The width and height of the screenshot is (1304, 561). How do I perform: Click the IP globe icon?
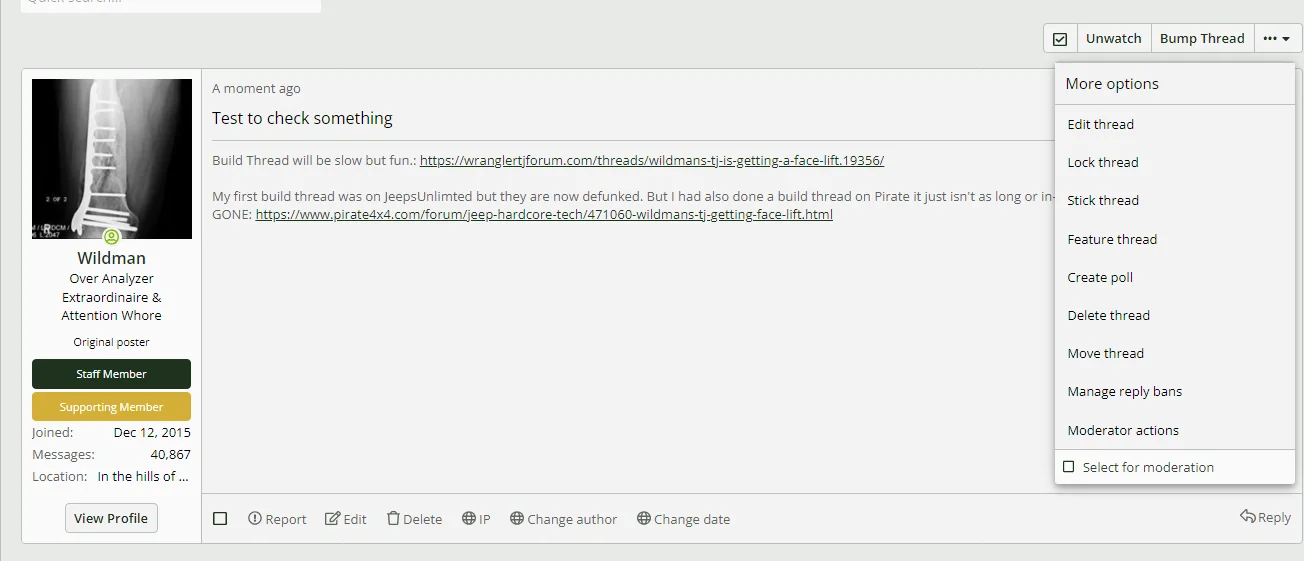(469, 519)
